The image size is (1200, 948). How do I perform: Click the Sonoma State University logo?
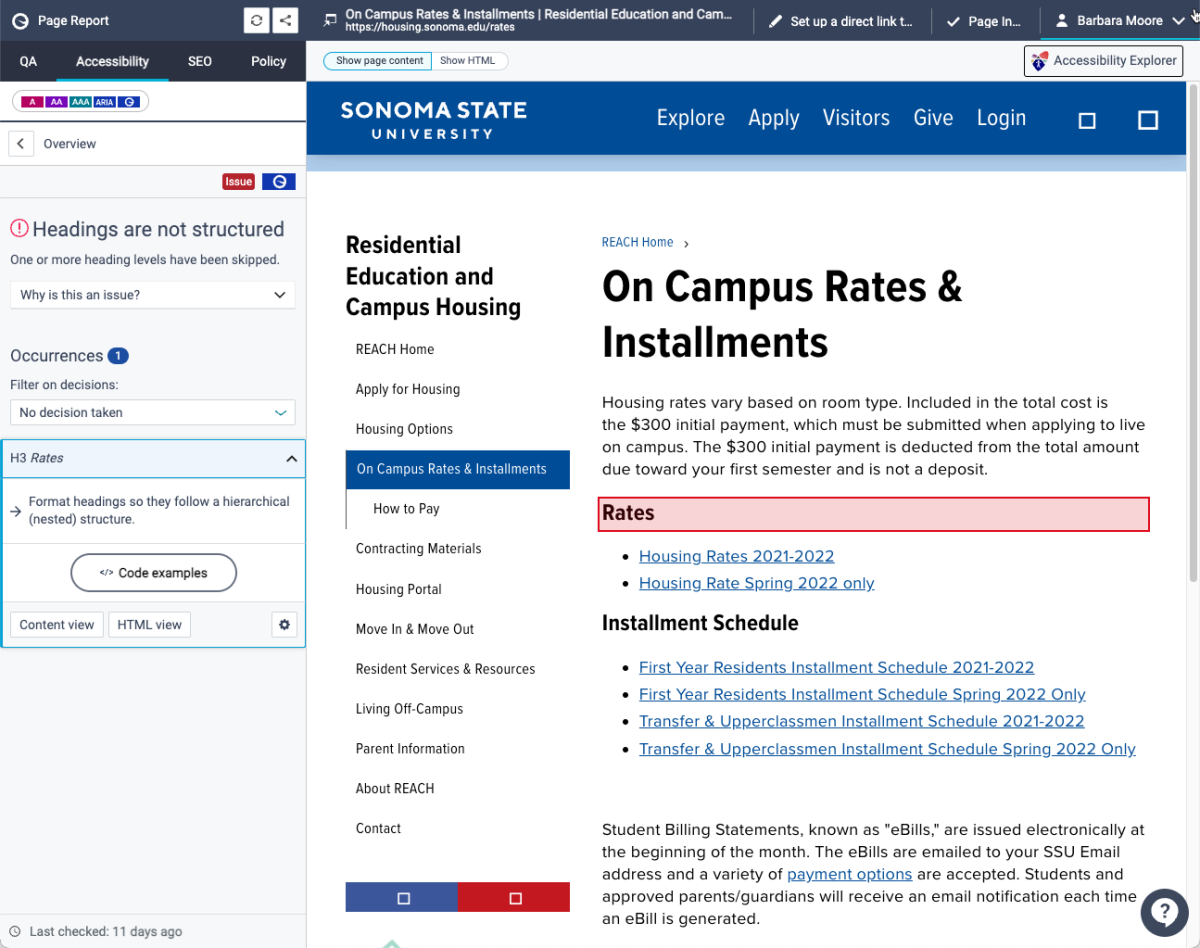pyautogui.click(x=433, y=119)
